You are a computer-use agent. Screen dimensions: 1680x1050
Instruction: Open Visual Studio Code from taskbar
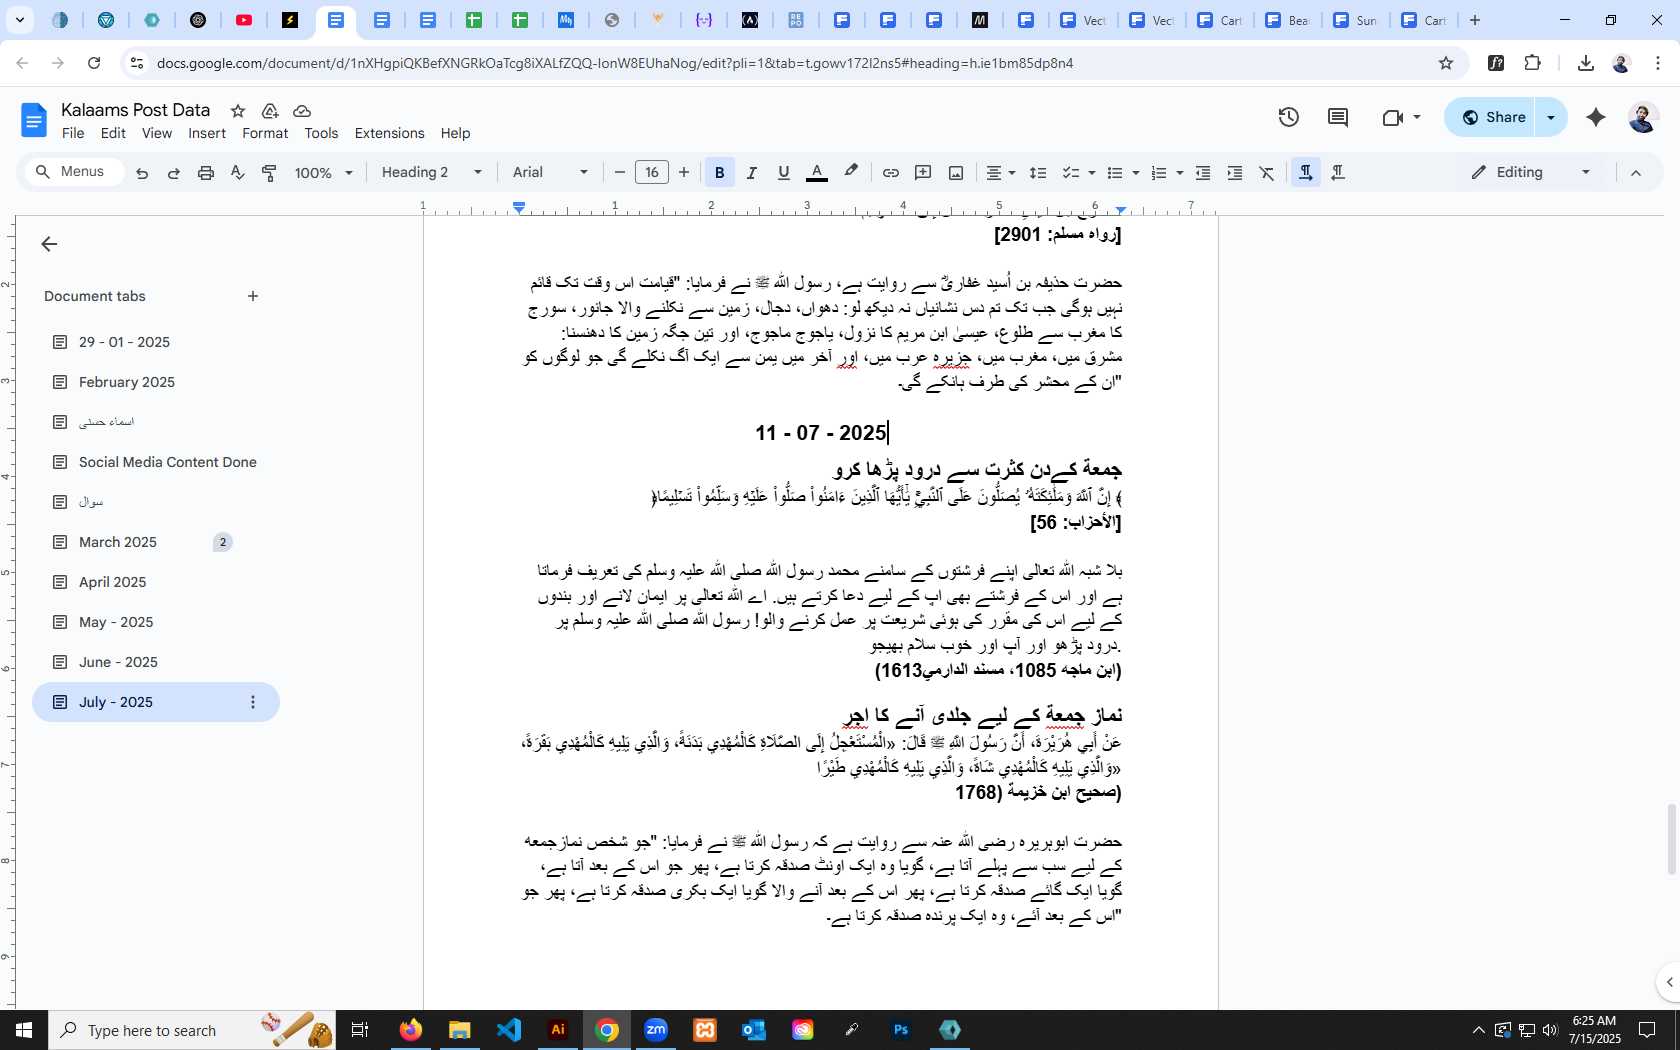click(x=509, y=1030)
